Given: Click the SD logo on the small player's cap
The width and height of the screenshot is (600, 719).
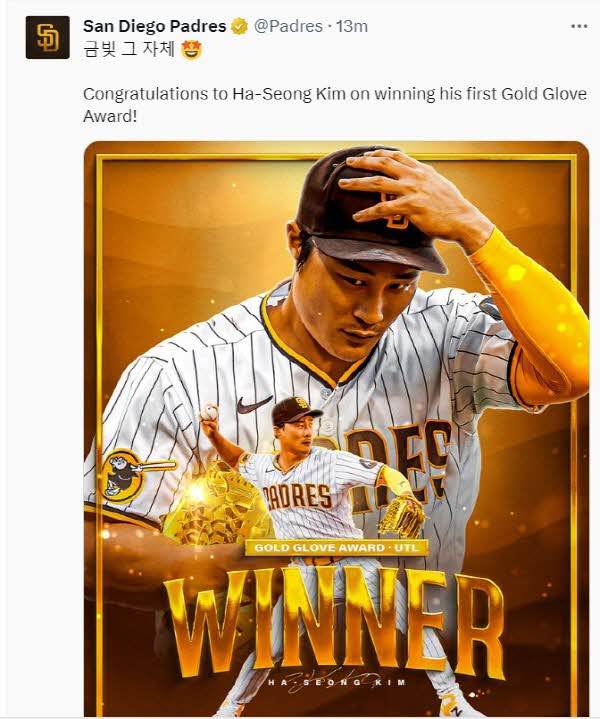Looking at the screenshot, I should point(301,403).
